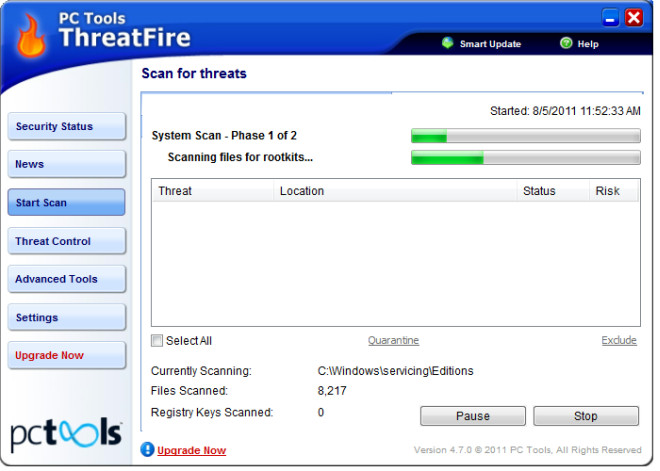The height and width of the screenshot is (471, 660).
Task: Open the Security Status section
Action: [x=67, y=126]
